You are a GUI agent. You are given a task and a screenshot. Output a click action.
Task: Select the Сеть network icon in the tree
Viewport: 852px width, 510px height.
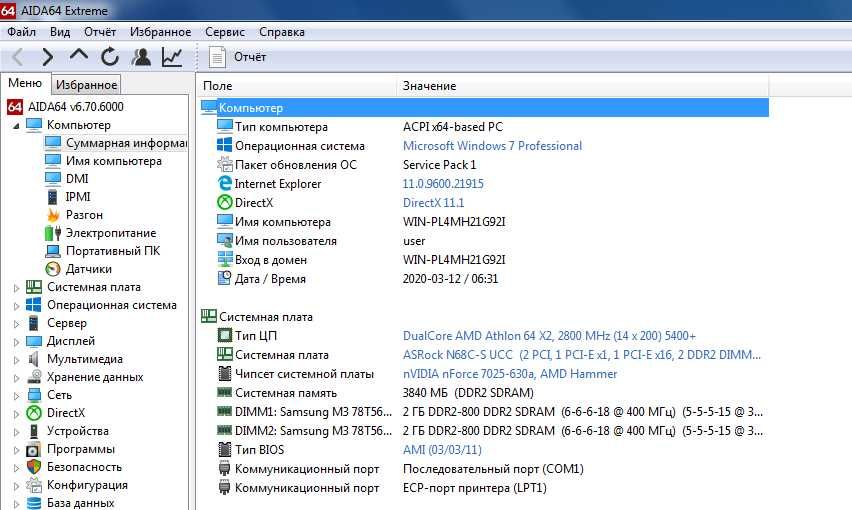[x=34, y=395]
